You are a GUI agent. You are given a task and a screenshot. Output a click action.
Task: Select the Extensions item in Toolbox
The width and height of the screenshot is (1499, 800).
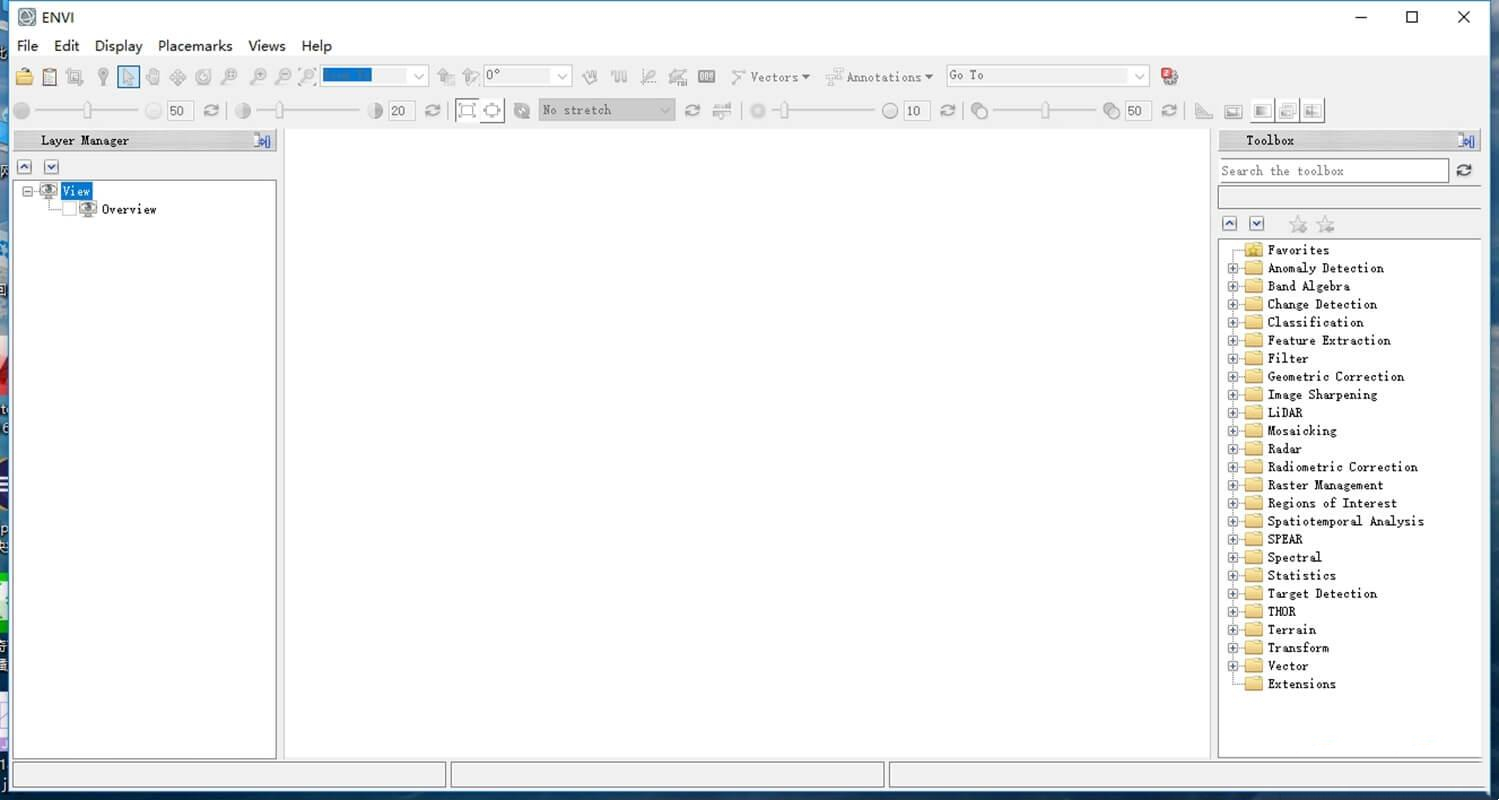coord(1301,684)
